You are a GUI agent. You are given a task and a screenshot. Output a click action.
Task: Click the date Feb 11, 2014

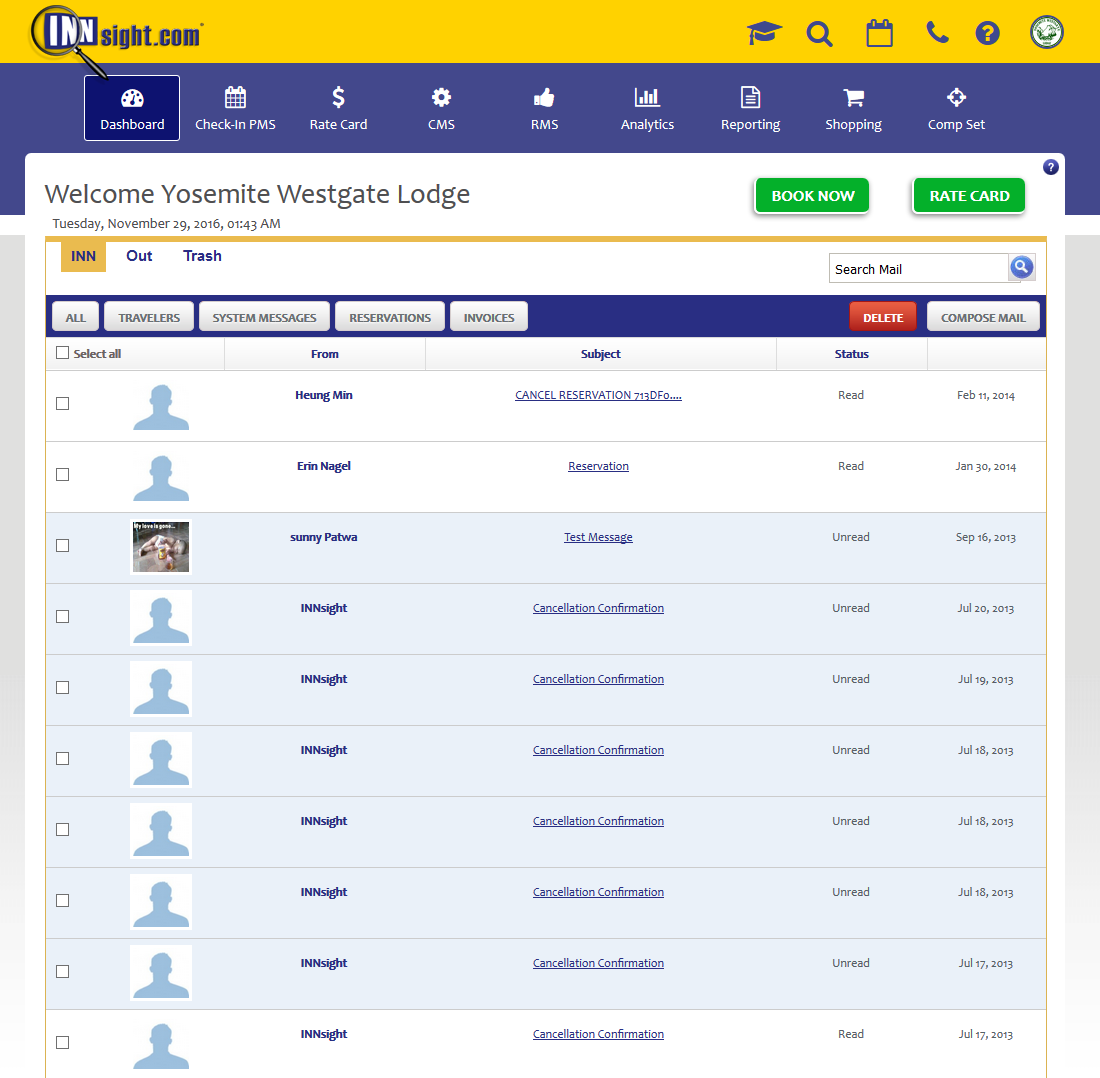[x=986, y=395]
